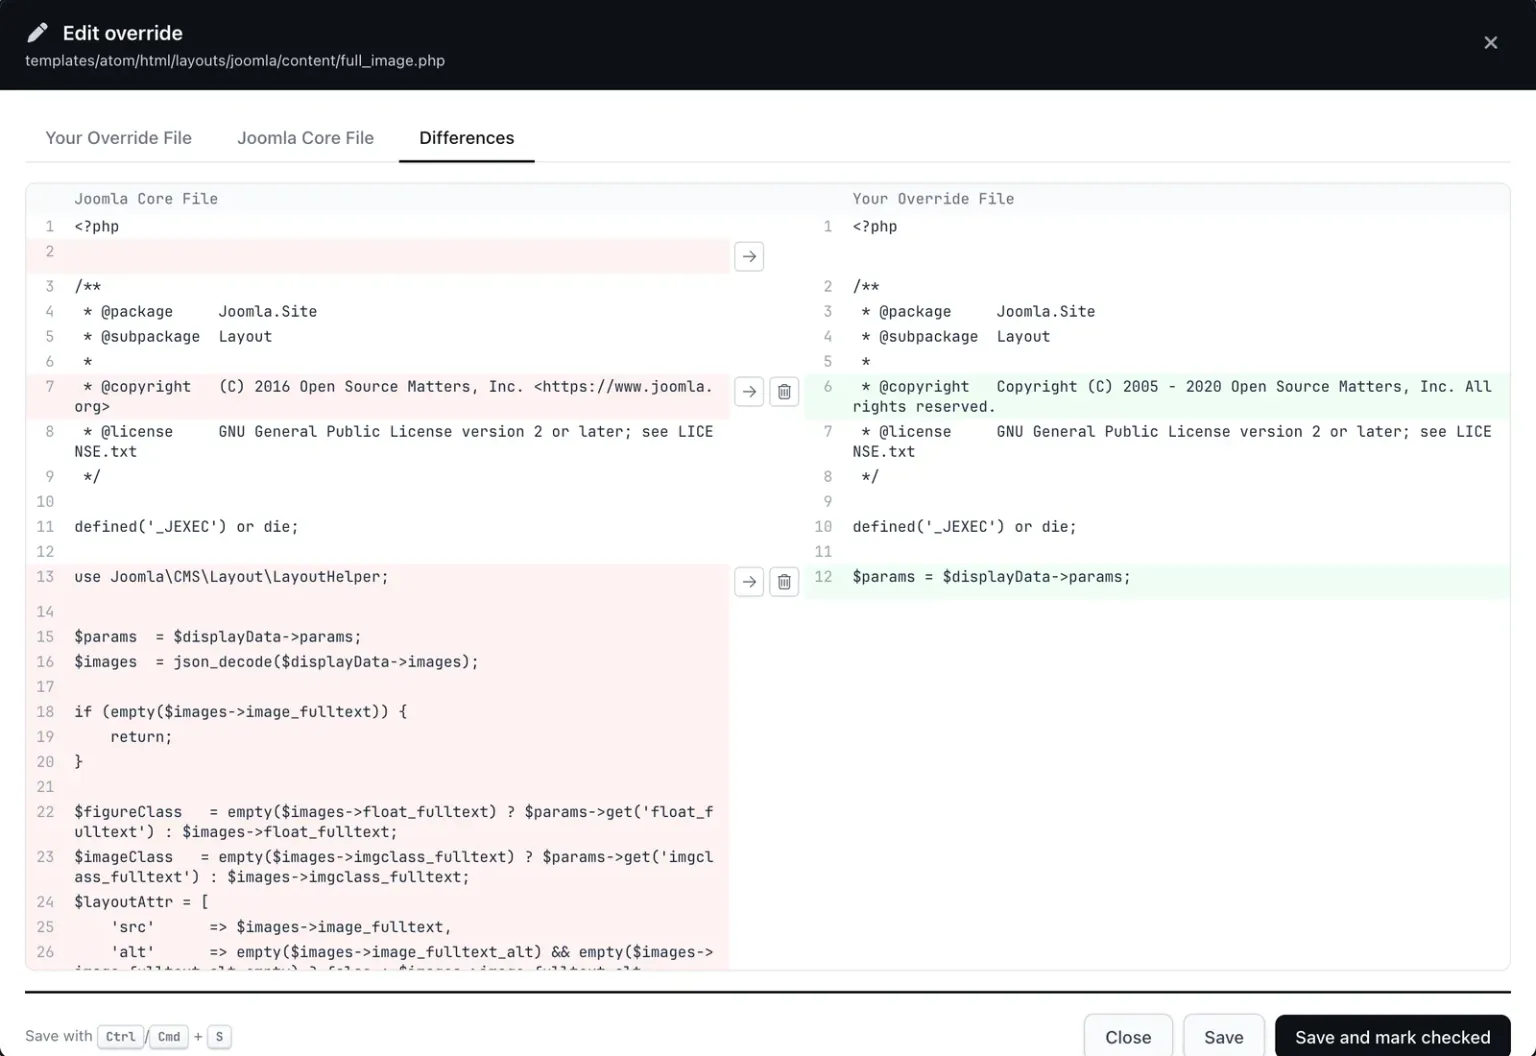
Task: Click the arrow icon beside core line 2
Action: (749, 257)
